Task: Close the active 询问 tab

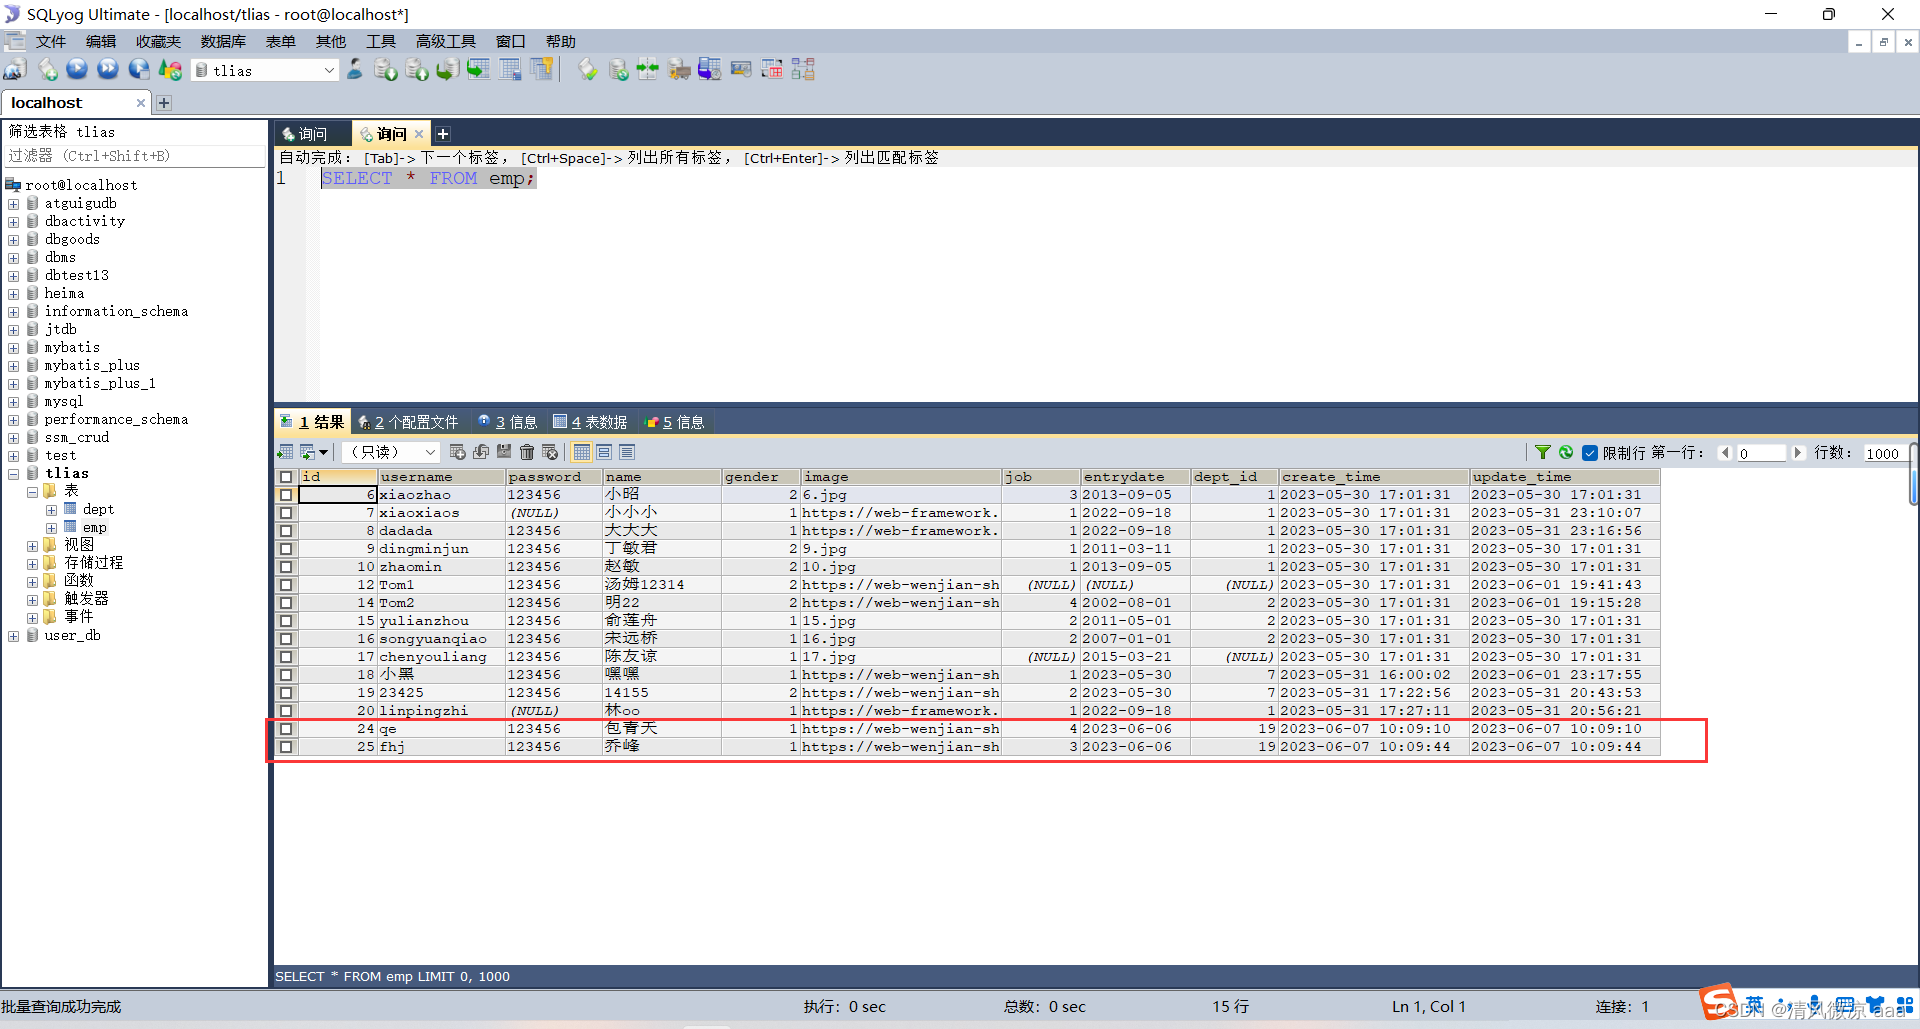Action: tap(419, 134)
